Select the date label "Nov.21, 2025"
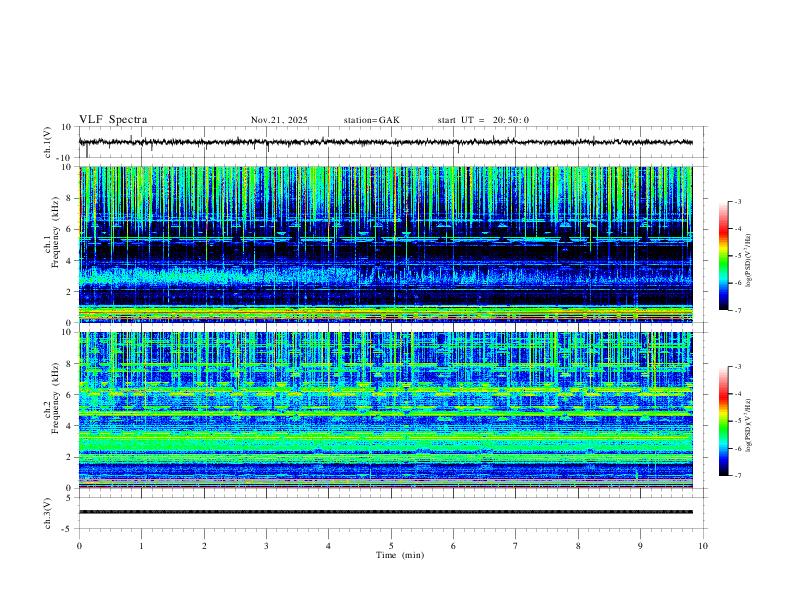The height and width of the screenshot is (612, 792). [x=279, y=120]
